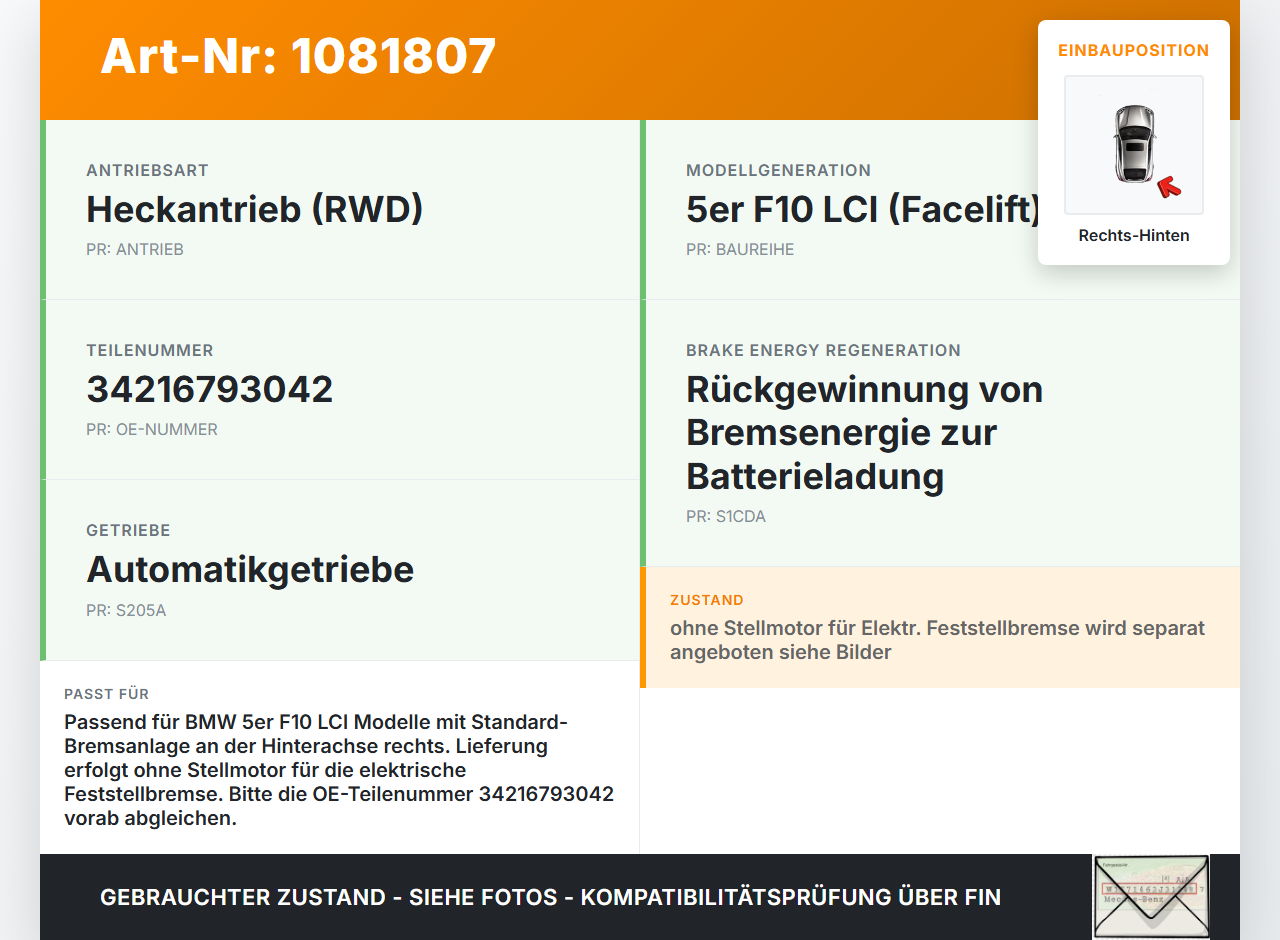Image resolution: width=1280 pixels, height=940 pixels.
Task: Click the ZUSTAND note about Stellmotor
Action: (938, 640)
